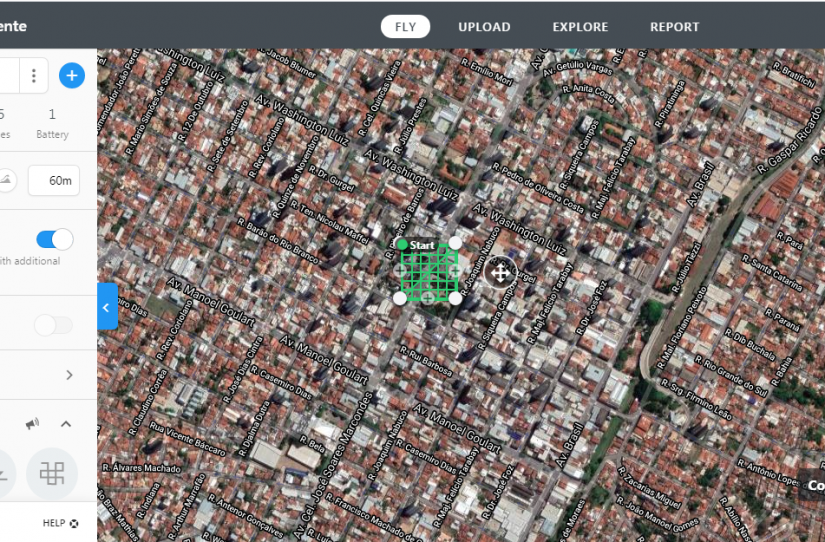Click the left-edge plus midpoint handle
Viewport: 825px width, 542px height.
tap(400, 270)
